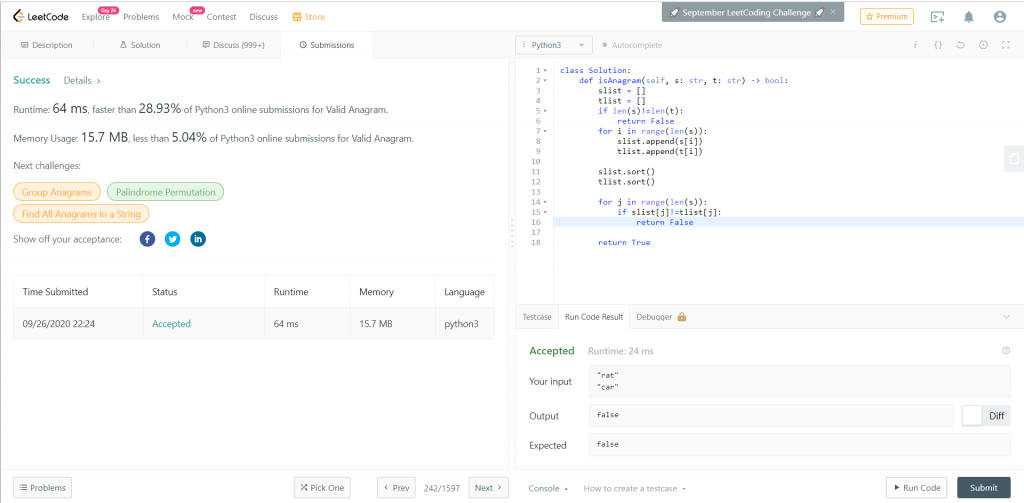Reset code to default with revert icon
The image size is (1024, 503).
click(960, 45)
